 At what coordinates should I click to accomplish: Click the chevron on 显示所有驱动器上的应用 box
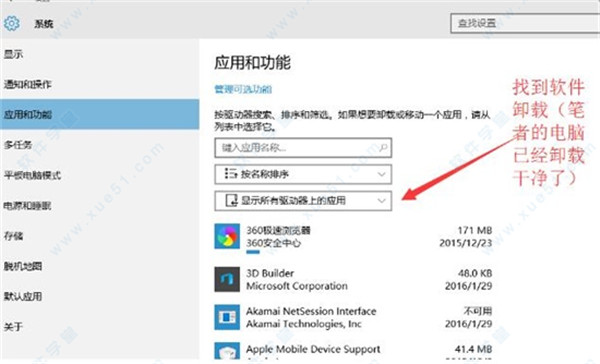(x=381, y=201)
